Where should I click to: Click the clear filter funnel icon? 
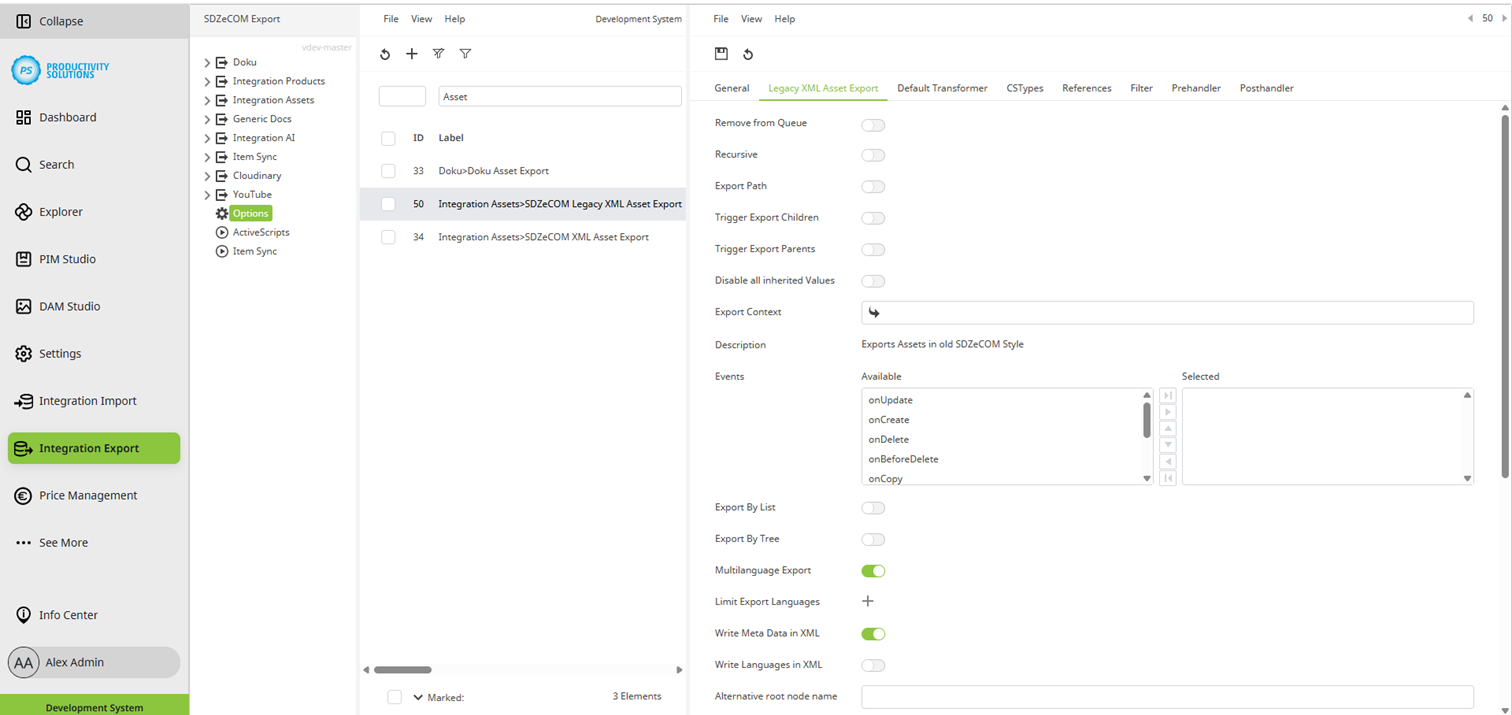[465, 54]
